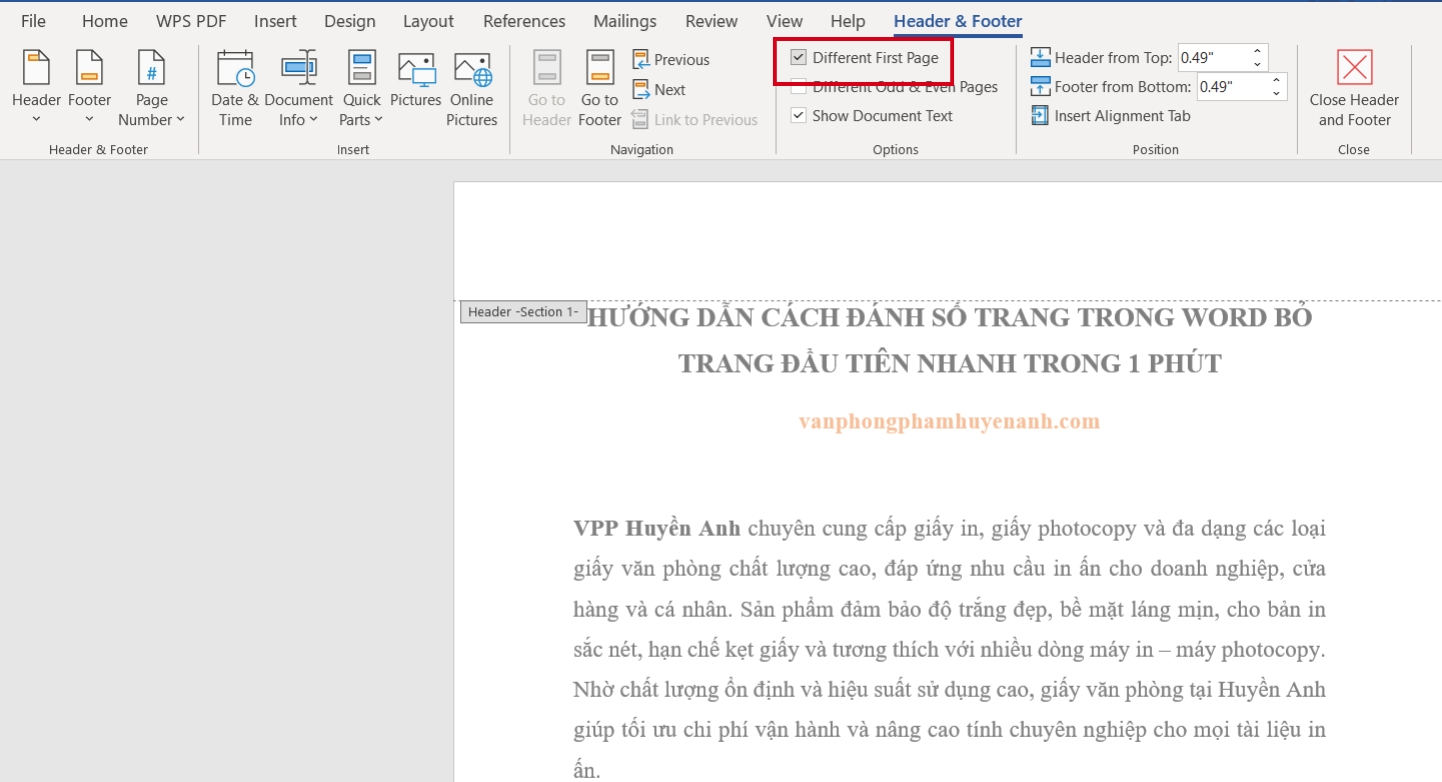Click Footer from Bottom value field

coord(1230,87)
